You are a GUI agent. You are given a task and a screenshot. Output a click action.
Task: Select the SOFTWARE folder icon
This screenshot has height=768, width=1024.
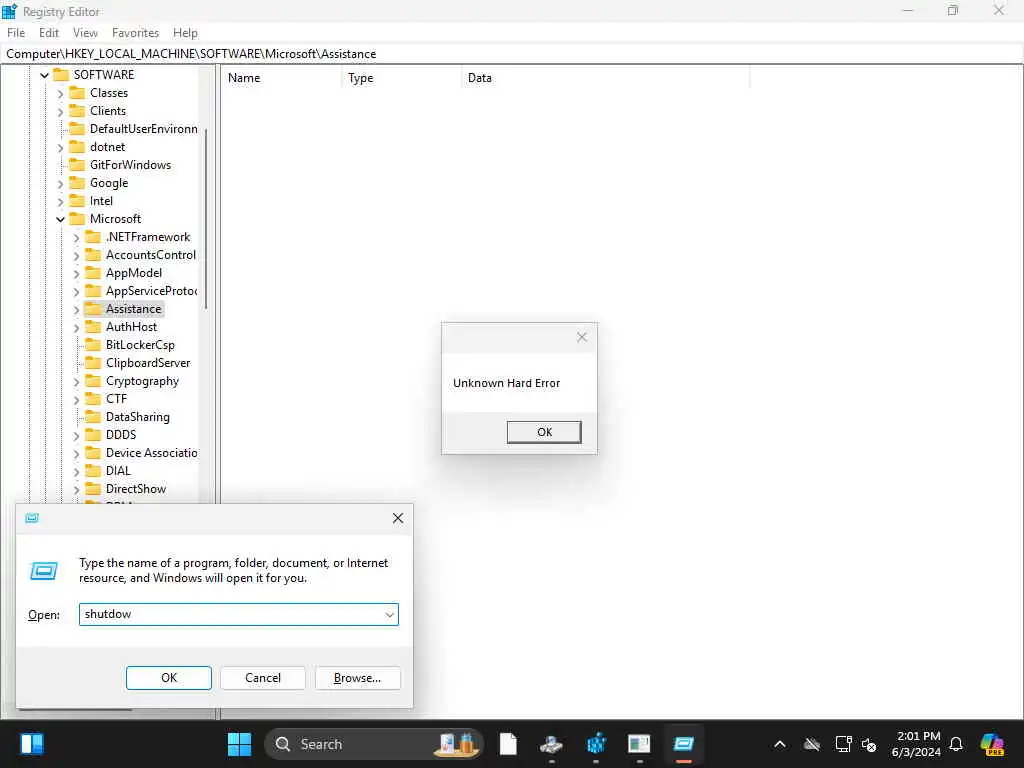tap(61, 74)
